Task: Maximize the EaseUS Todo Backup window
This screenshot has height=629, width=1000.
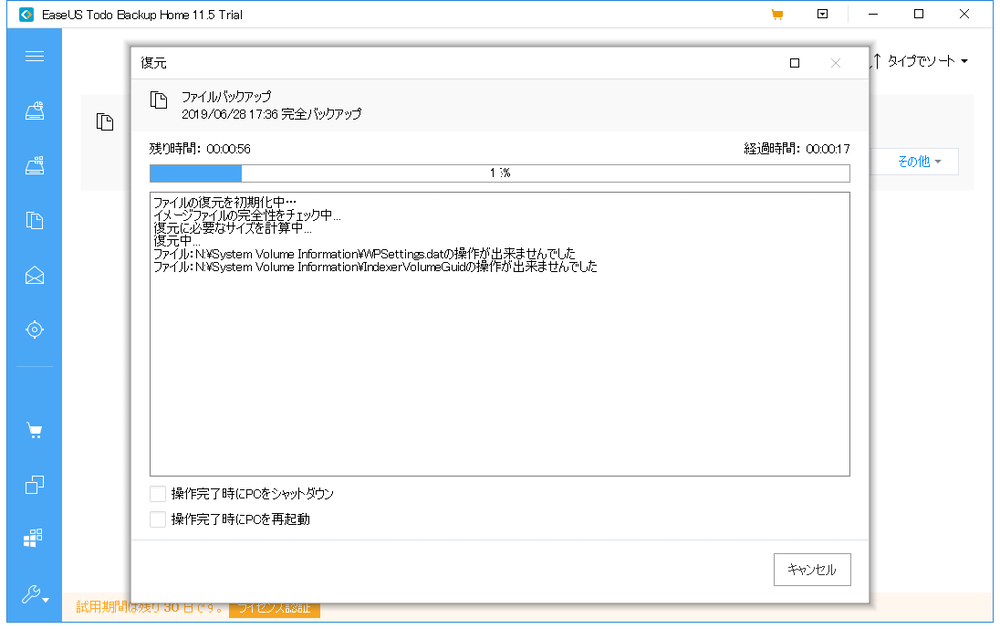Action: point(918,14)
